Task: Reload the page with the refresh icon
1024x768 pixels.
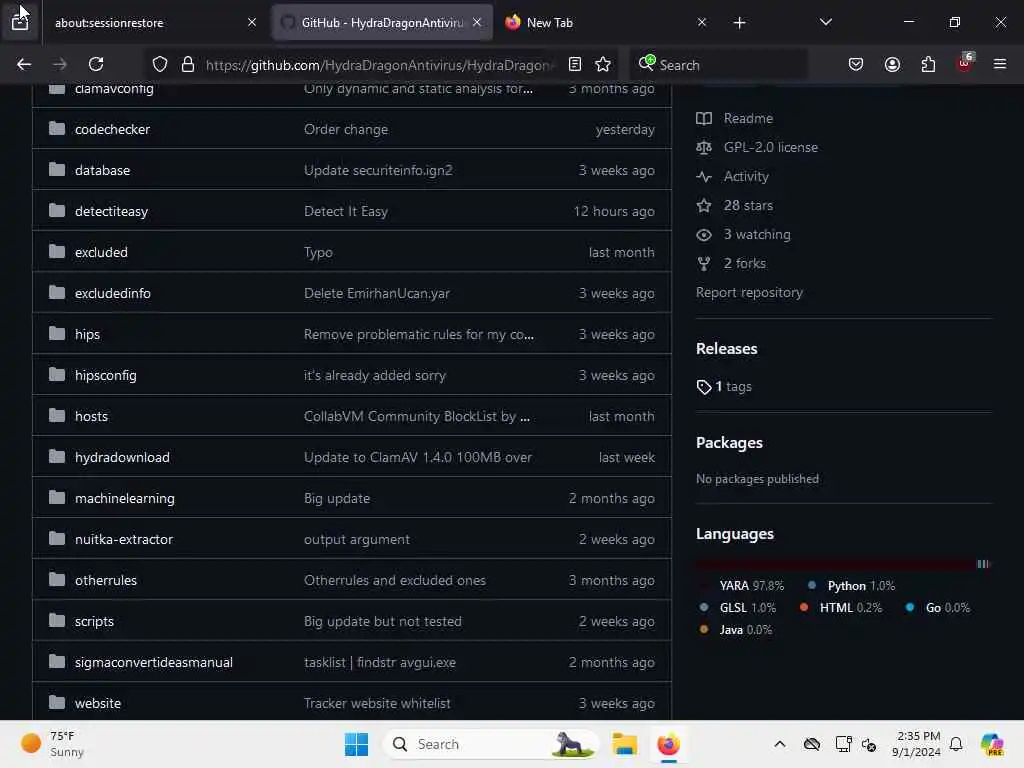Action: pyautogui.click(x=96, y=64)
